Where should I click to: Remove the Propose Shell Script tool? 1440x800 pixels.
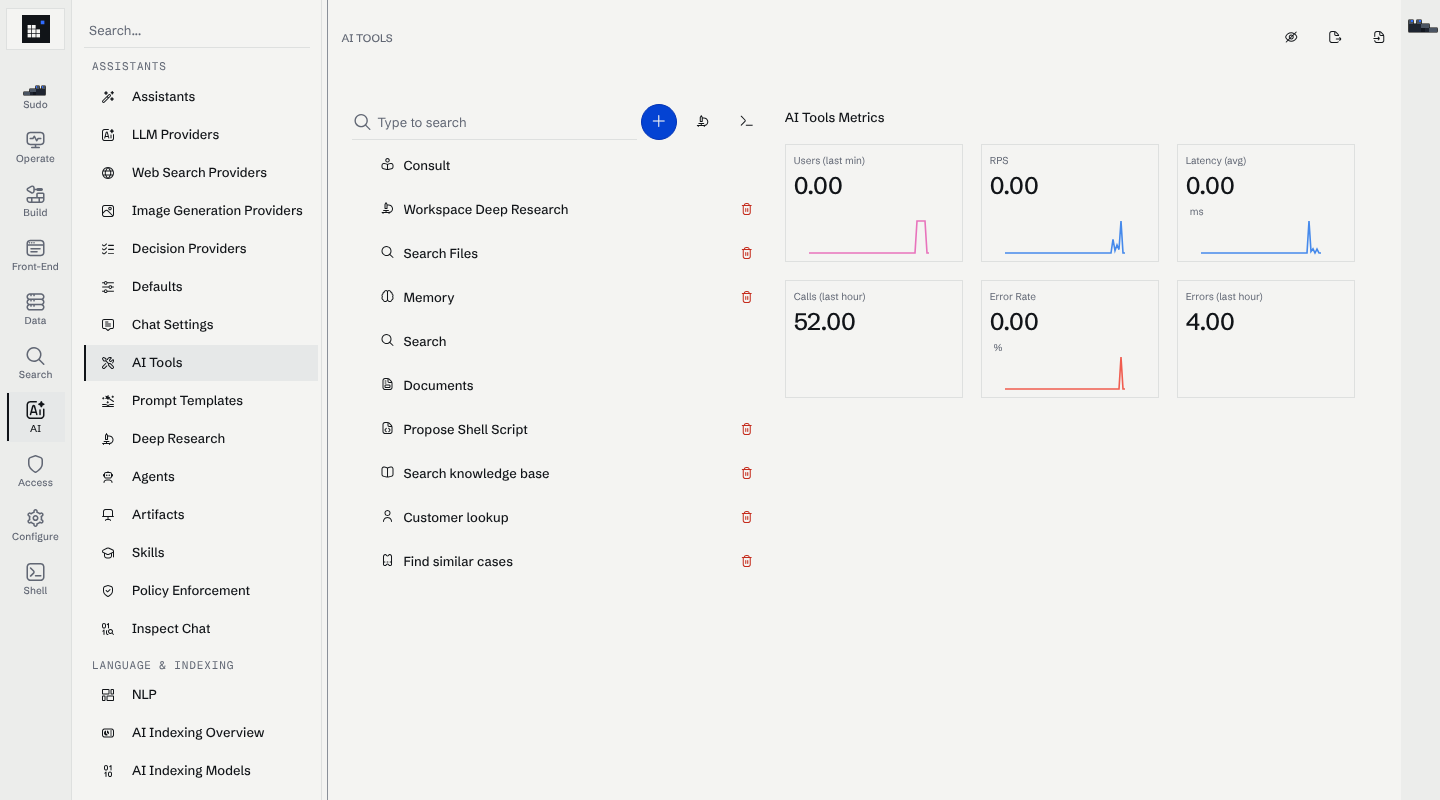[746, 429]
